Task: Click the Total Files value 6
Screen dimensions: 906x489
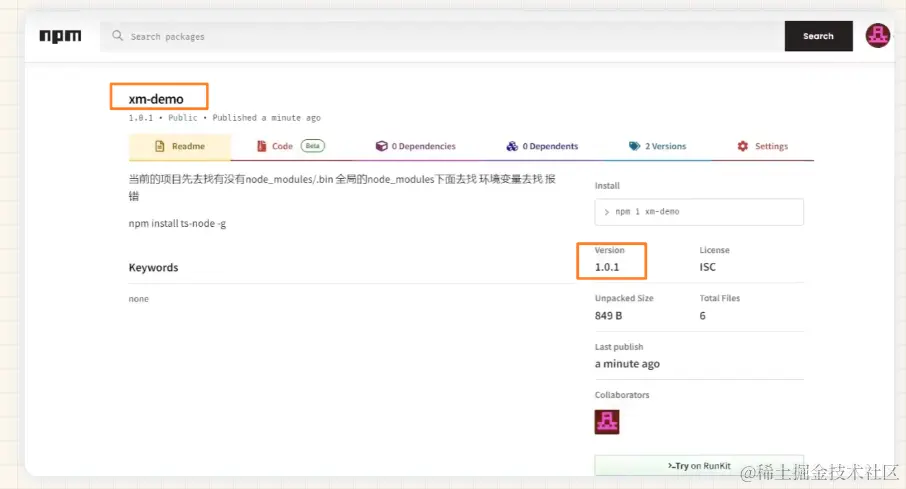Action: coord(703,316)
